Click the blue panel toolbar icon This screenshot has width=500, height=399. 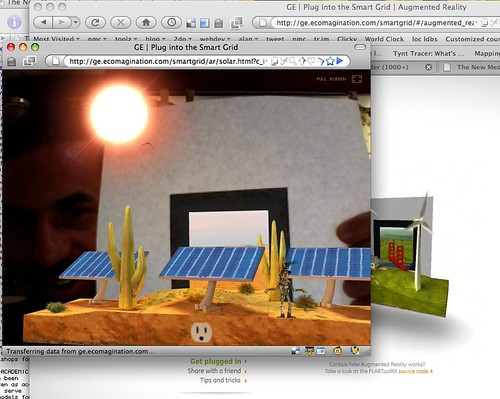tap(205, 23)
